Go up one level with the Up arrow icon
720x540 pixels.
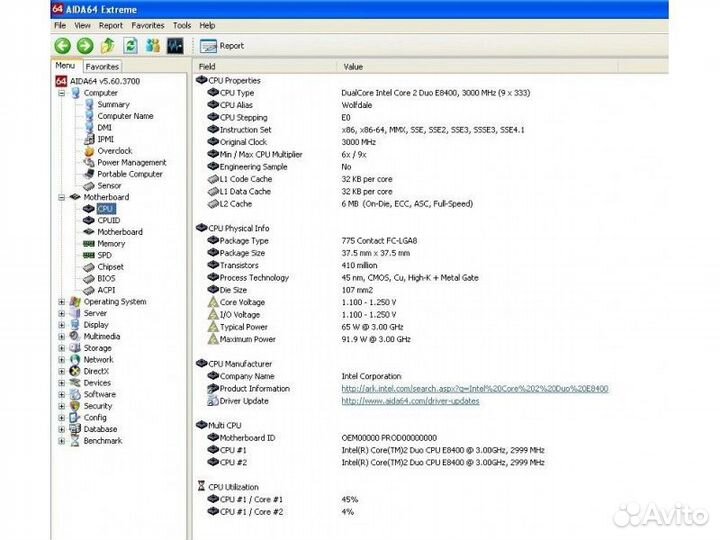(107, 46)
